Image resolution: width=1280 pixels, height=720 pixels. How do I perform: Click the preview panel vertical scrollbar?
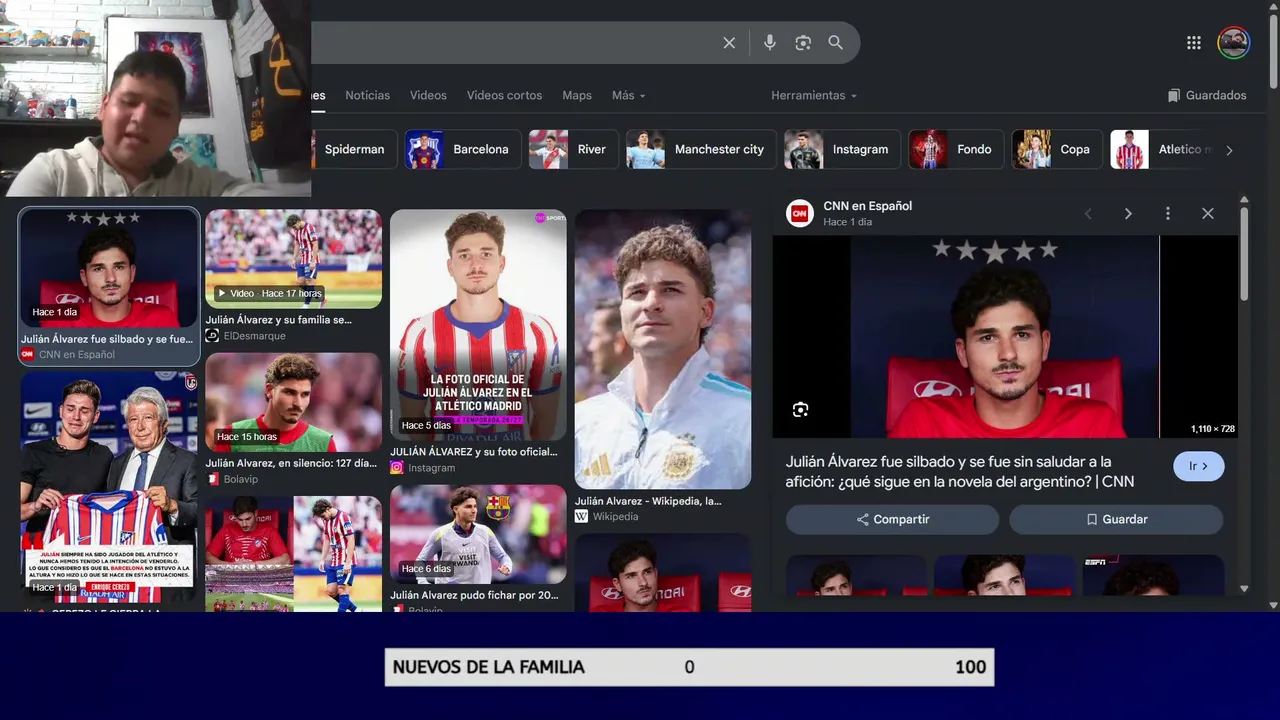(x=1244, y=253)
